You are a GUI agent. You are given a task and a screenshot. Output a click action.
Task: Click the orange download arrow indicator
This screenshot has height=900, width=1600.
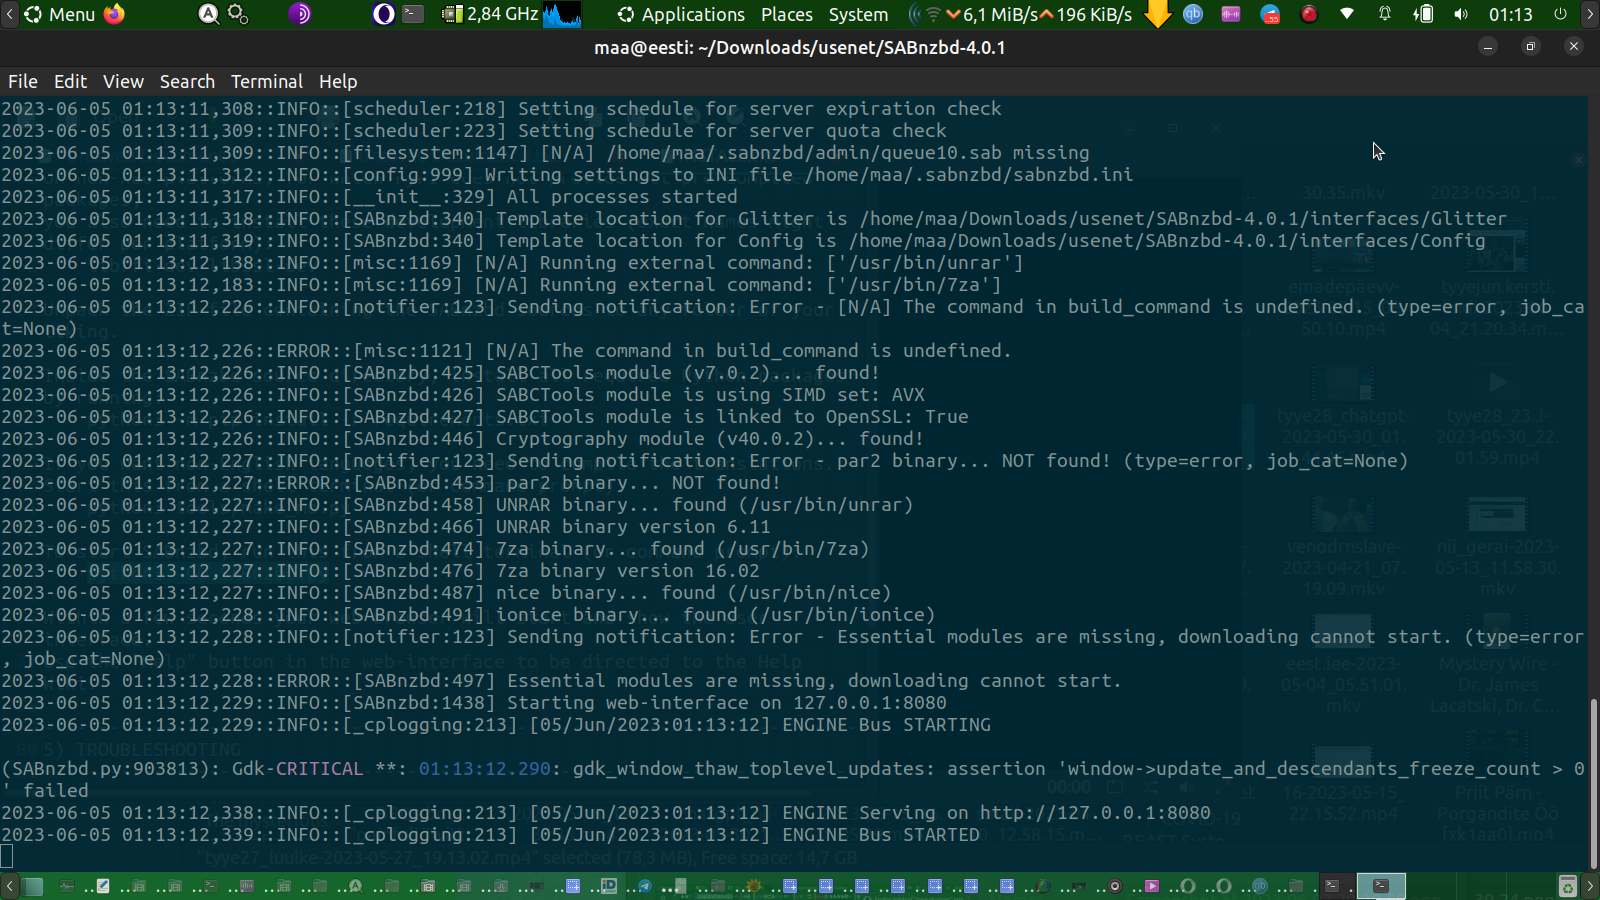(1158, 14)
